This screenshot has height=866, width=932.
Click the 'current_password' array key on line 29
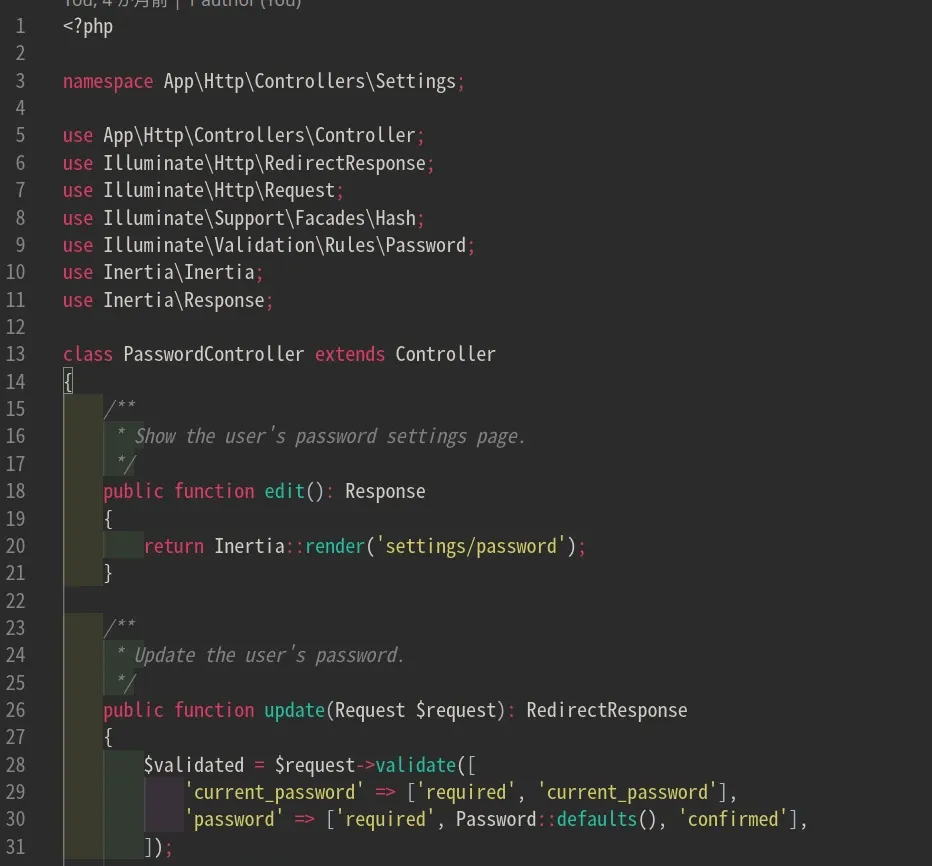275,792
